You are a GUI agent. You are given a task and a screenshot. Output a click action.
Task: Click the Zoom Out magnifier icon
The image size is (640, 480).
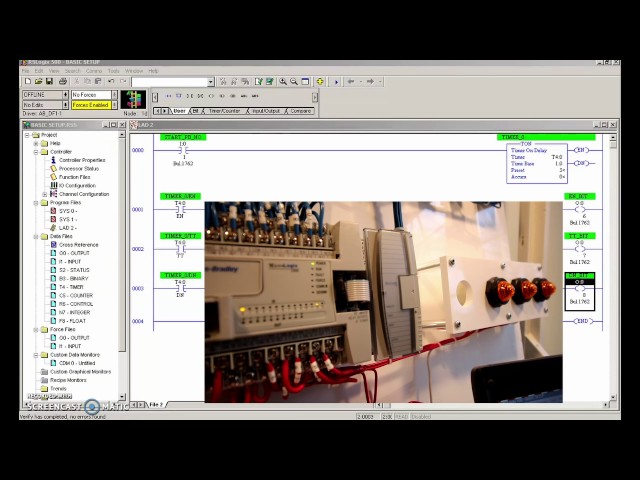(x=293, y=82)
